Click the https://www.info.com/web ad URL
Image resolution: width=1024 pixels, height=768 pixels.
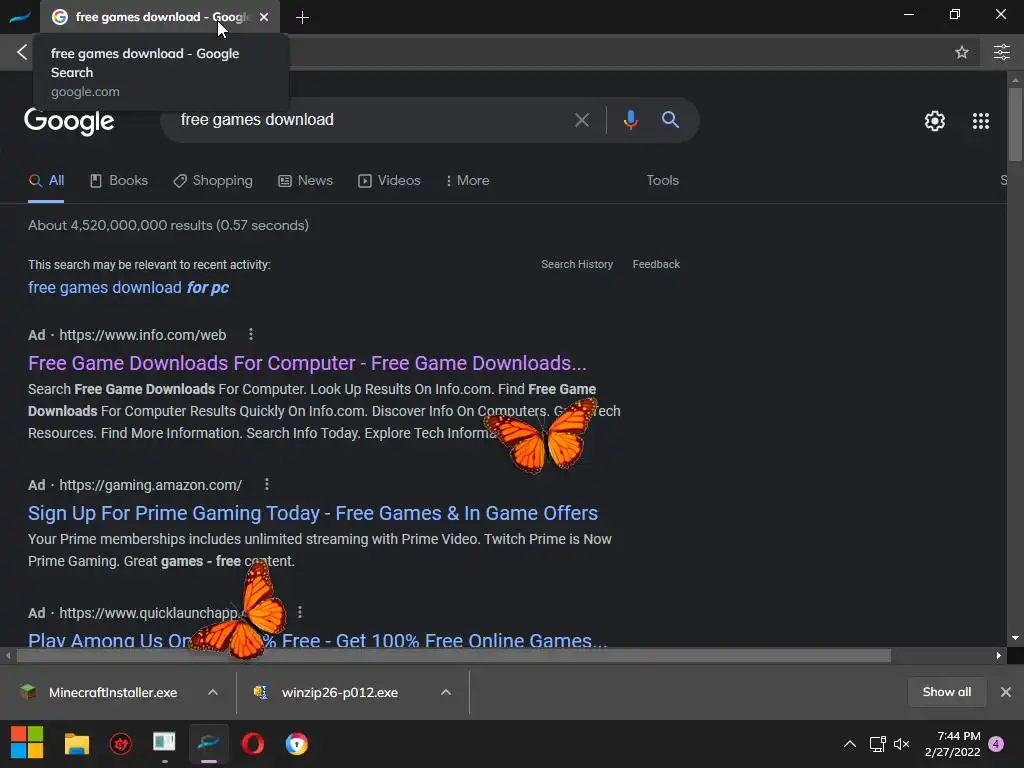coord(142,335)
